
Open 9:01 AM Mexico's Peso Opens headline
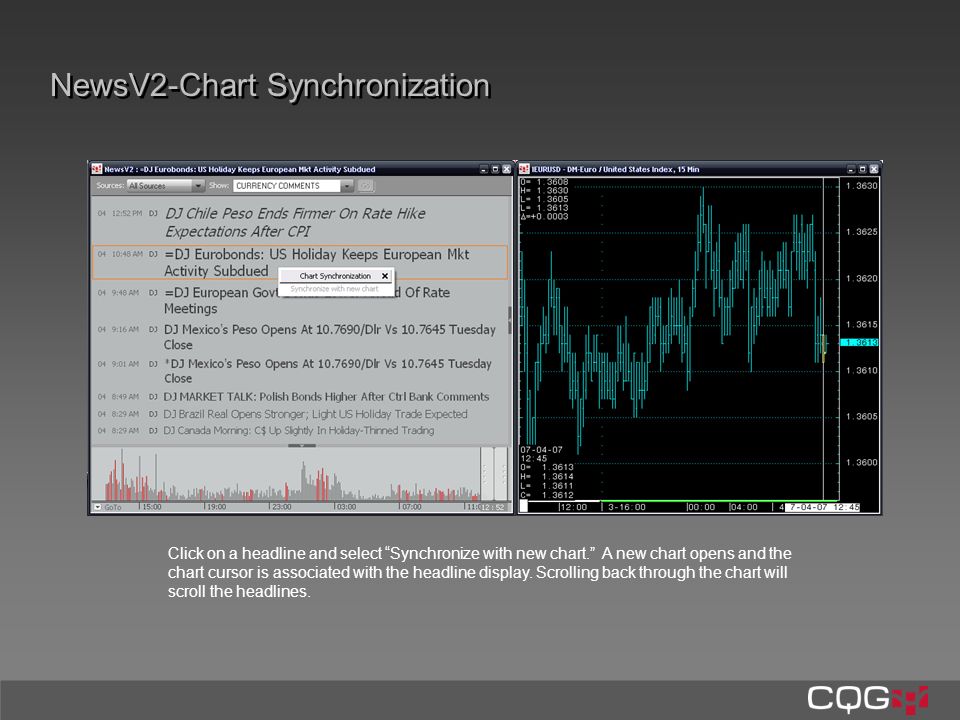point(328,371)
